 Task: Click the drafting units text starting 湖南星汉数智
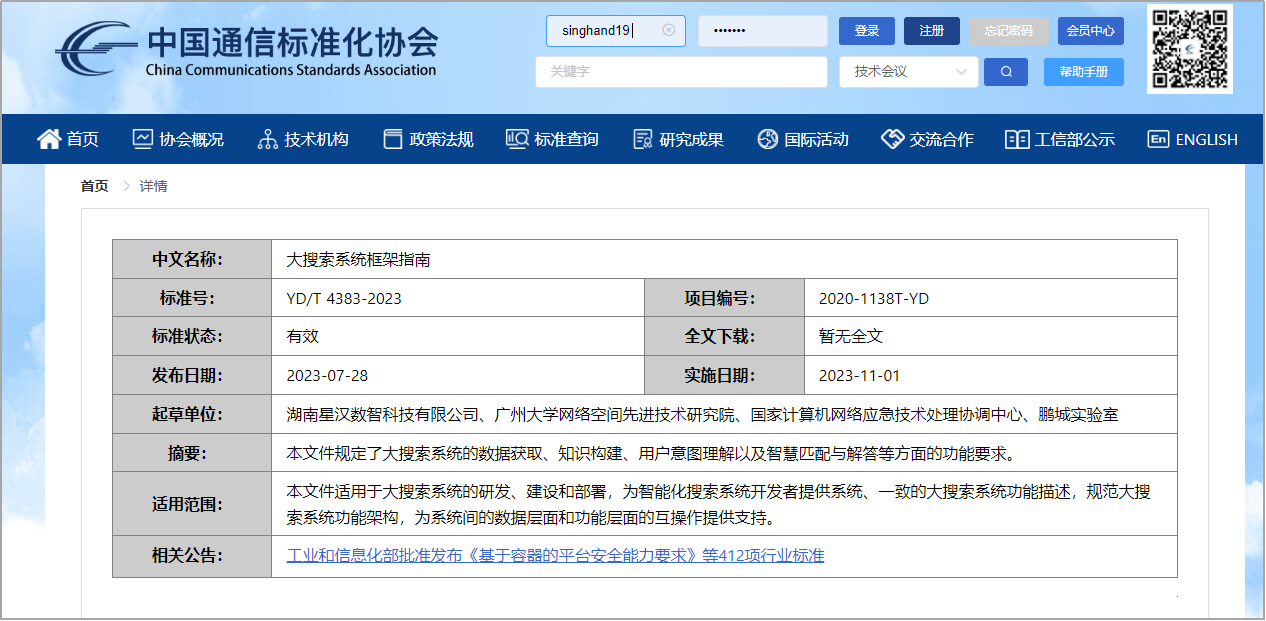pyautogui.click(x=702, y=414)
